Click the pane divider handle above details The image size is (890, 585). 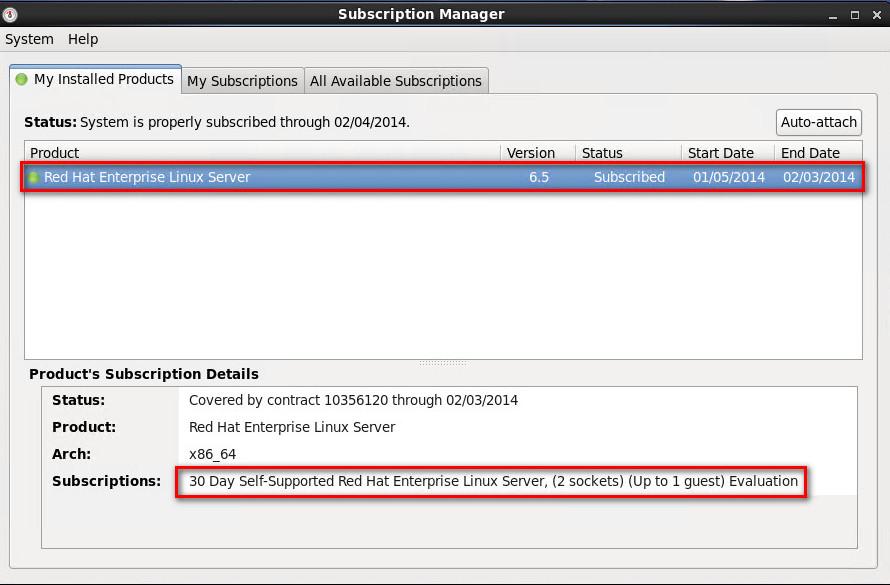(x=443, y=363)
